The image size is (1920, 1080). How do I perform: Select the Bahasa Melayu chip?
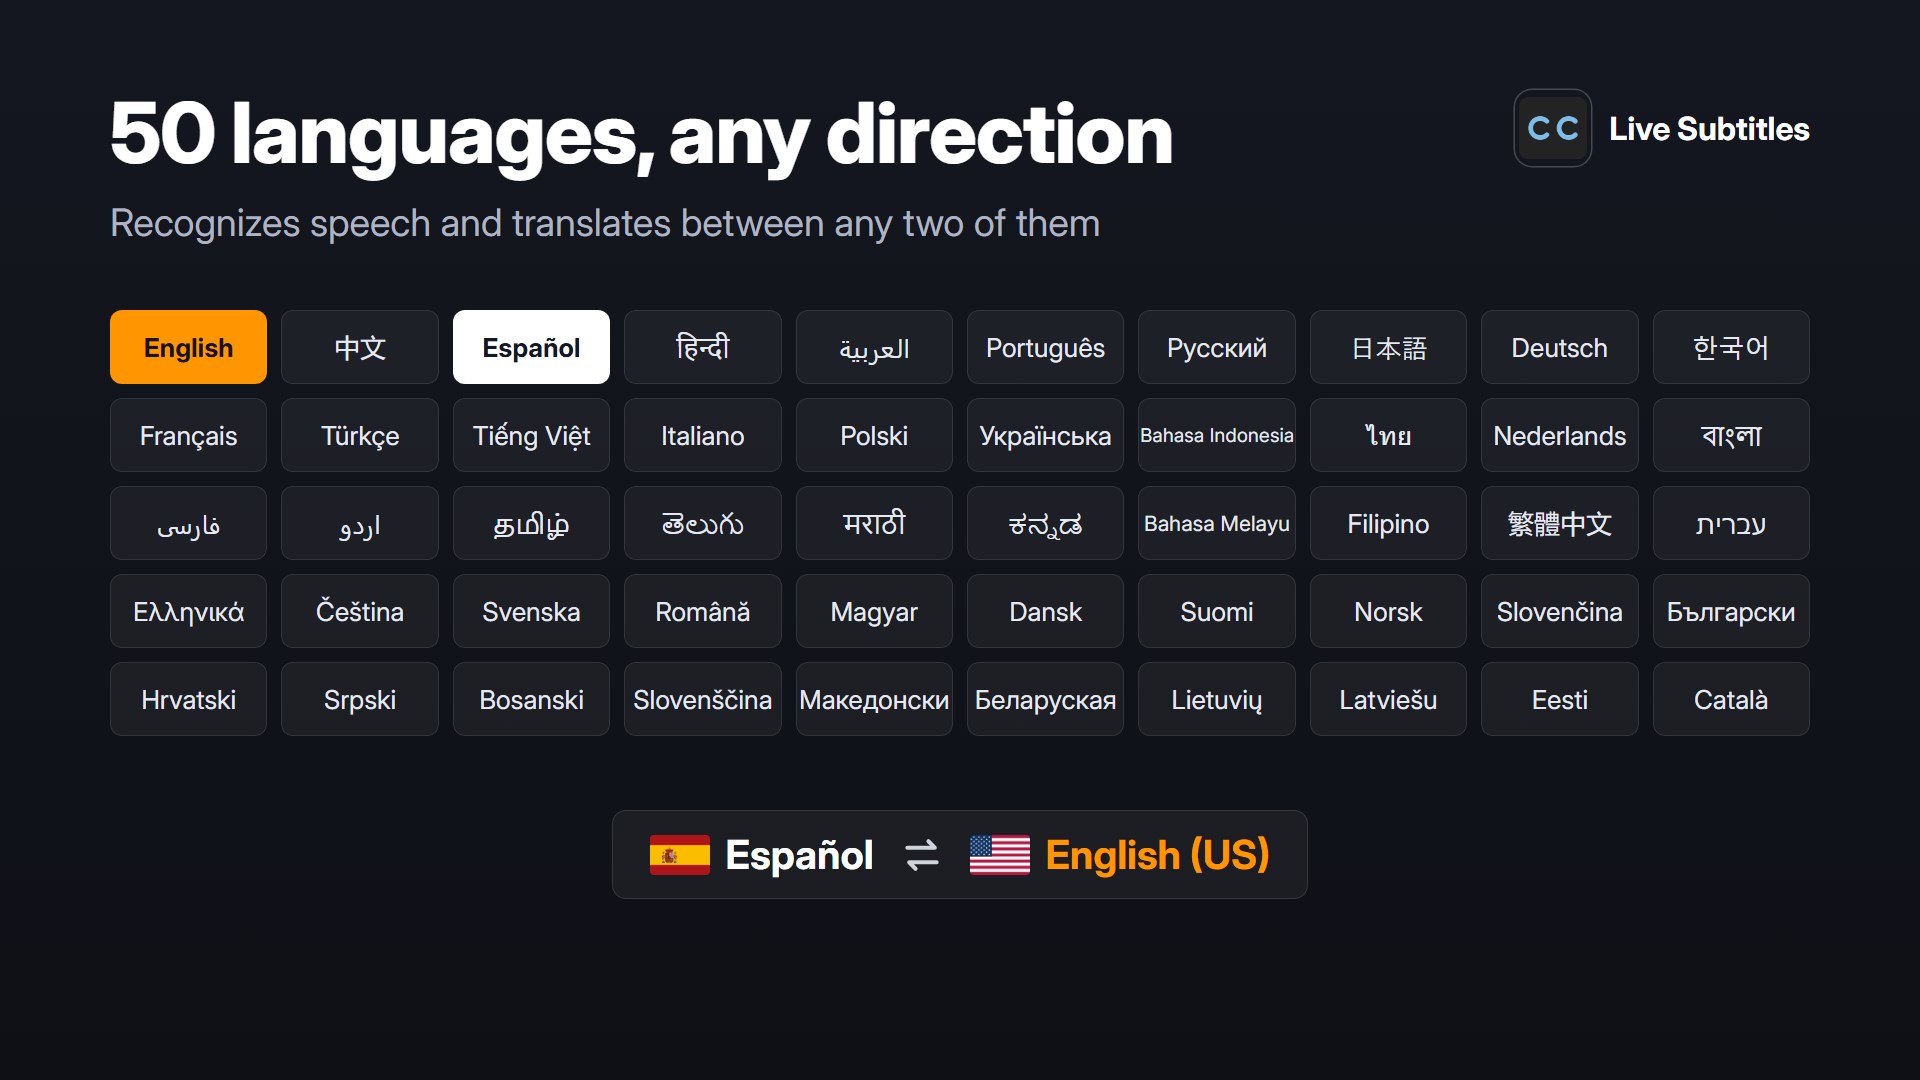[1217, 523]
